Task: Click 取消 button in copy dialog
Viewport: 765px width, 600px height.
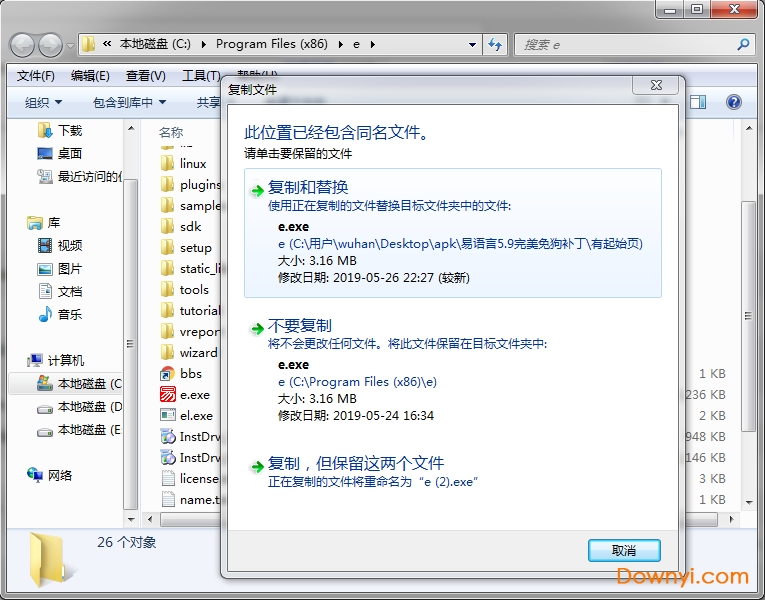Action: tap(624, 551)
